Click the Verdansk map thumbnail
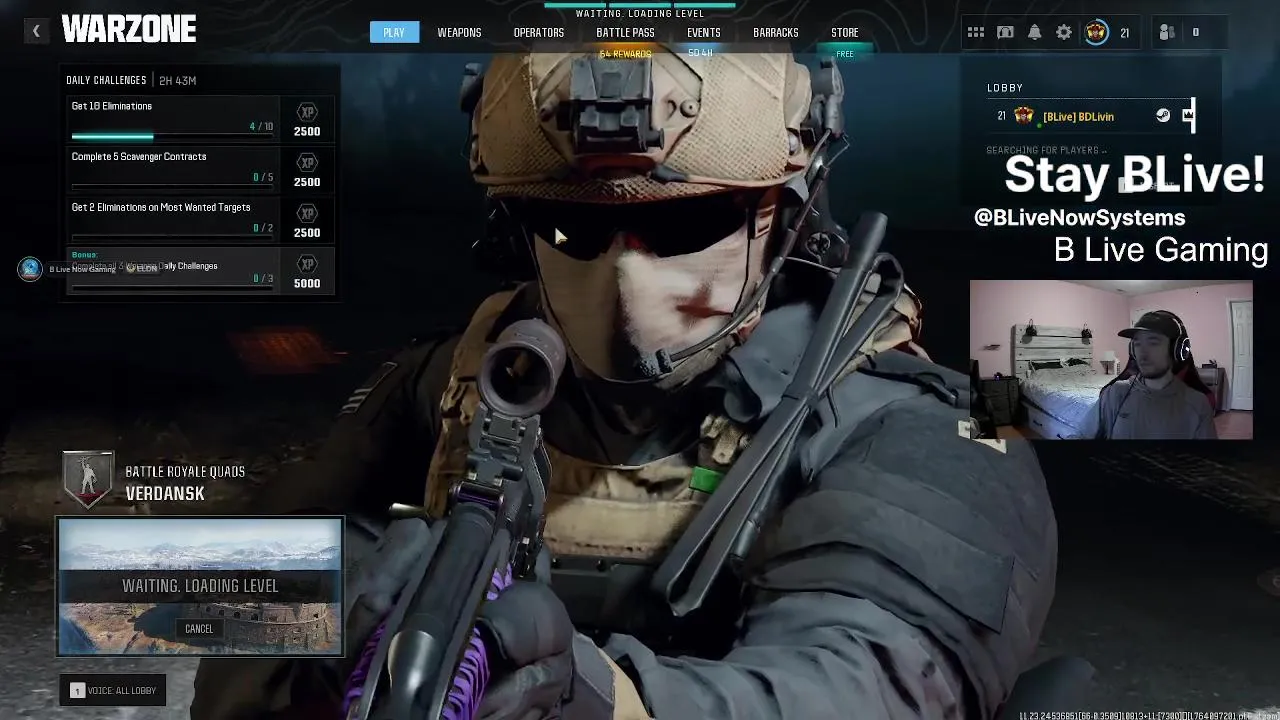The height and width of the screenshot is (720, 1280). click(x=200, y=586)
